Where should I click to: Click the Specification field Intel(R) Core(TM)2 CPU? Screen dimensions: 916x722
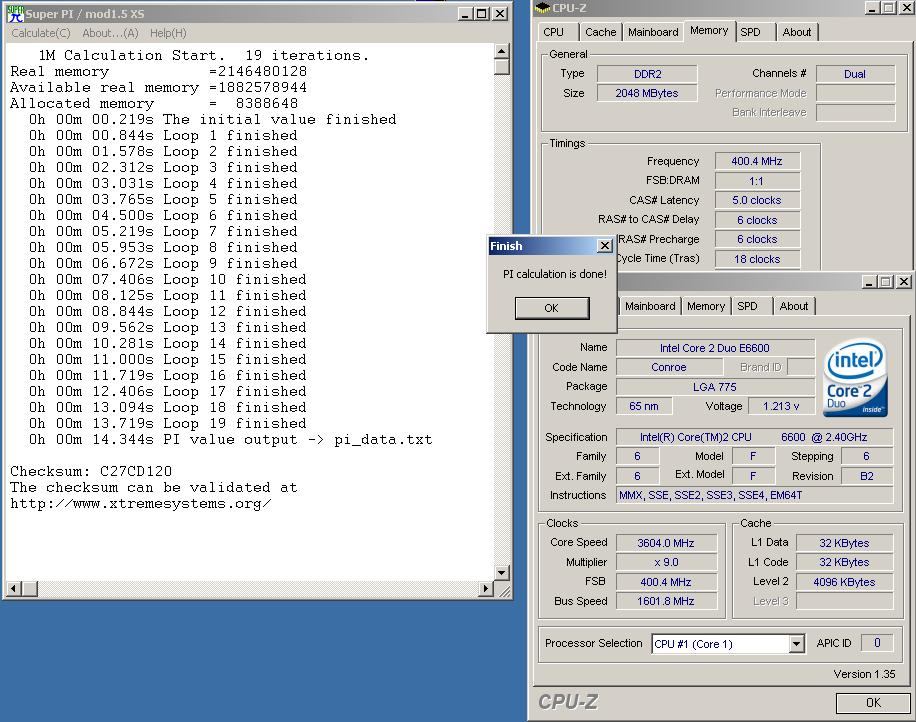[755, 438]
